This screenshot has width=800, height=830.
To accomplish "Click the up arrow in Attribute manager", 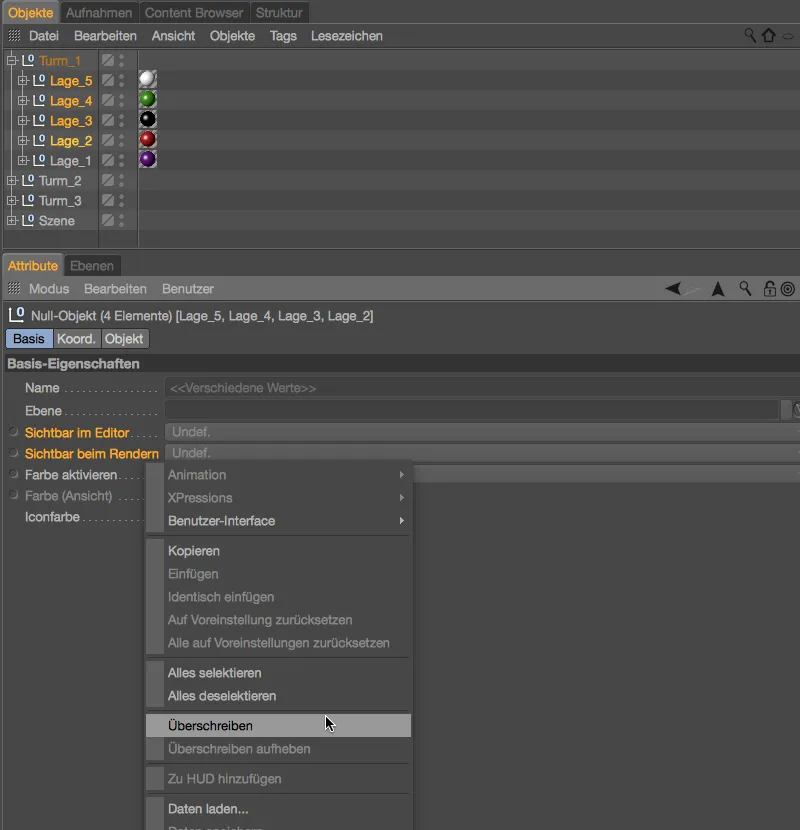I will [717, 289].
